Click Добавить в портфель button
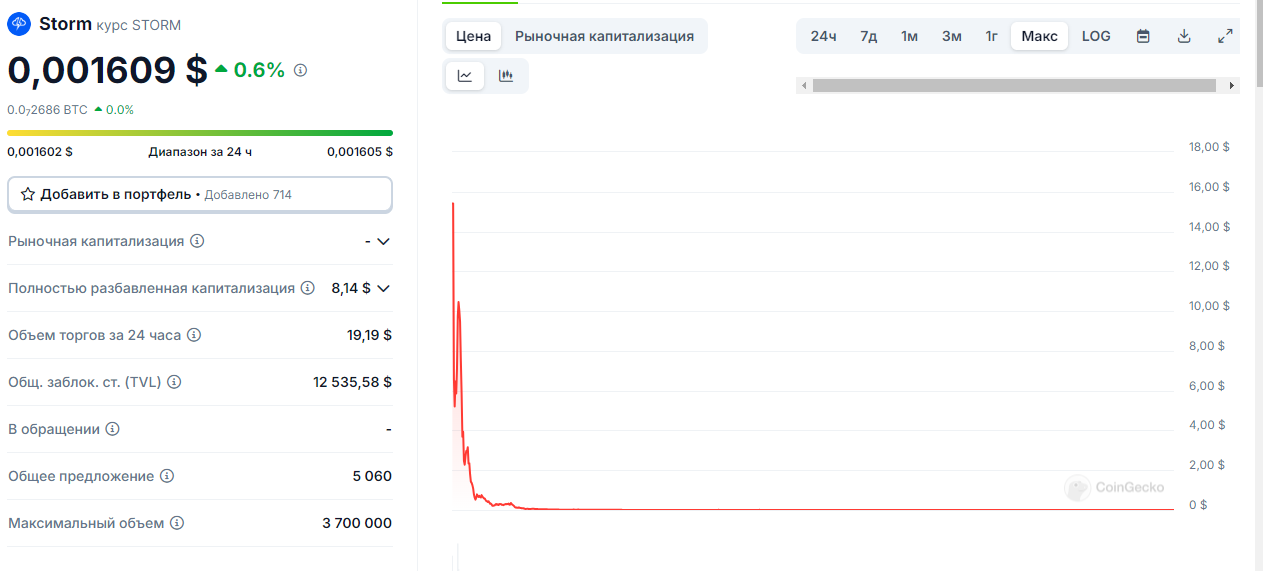1263x571 pixels. 200,194
